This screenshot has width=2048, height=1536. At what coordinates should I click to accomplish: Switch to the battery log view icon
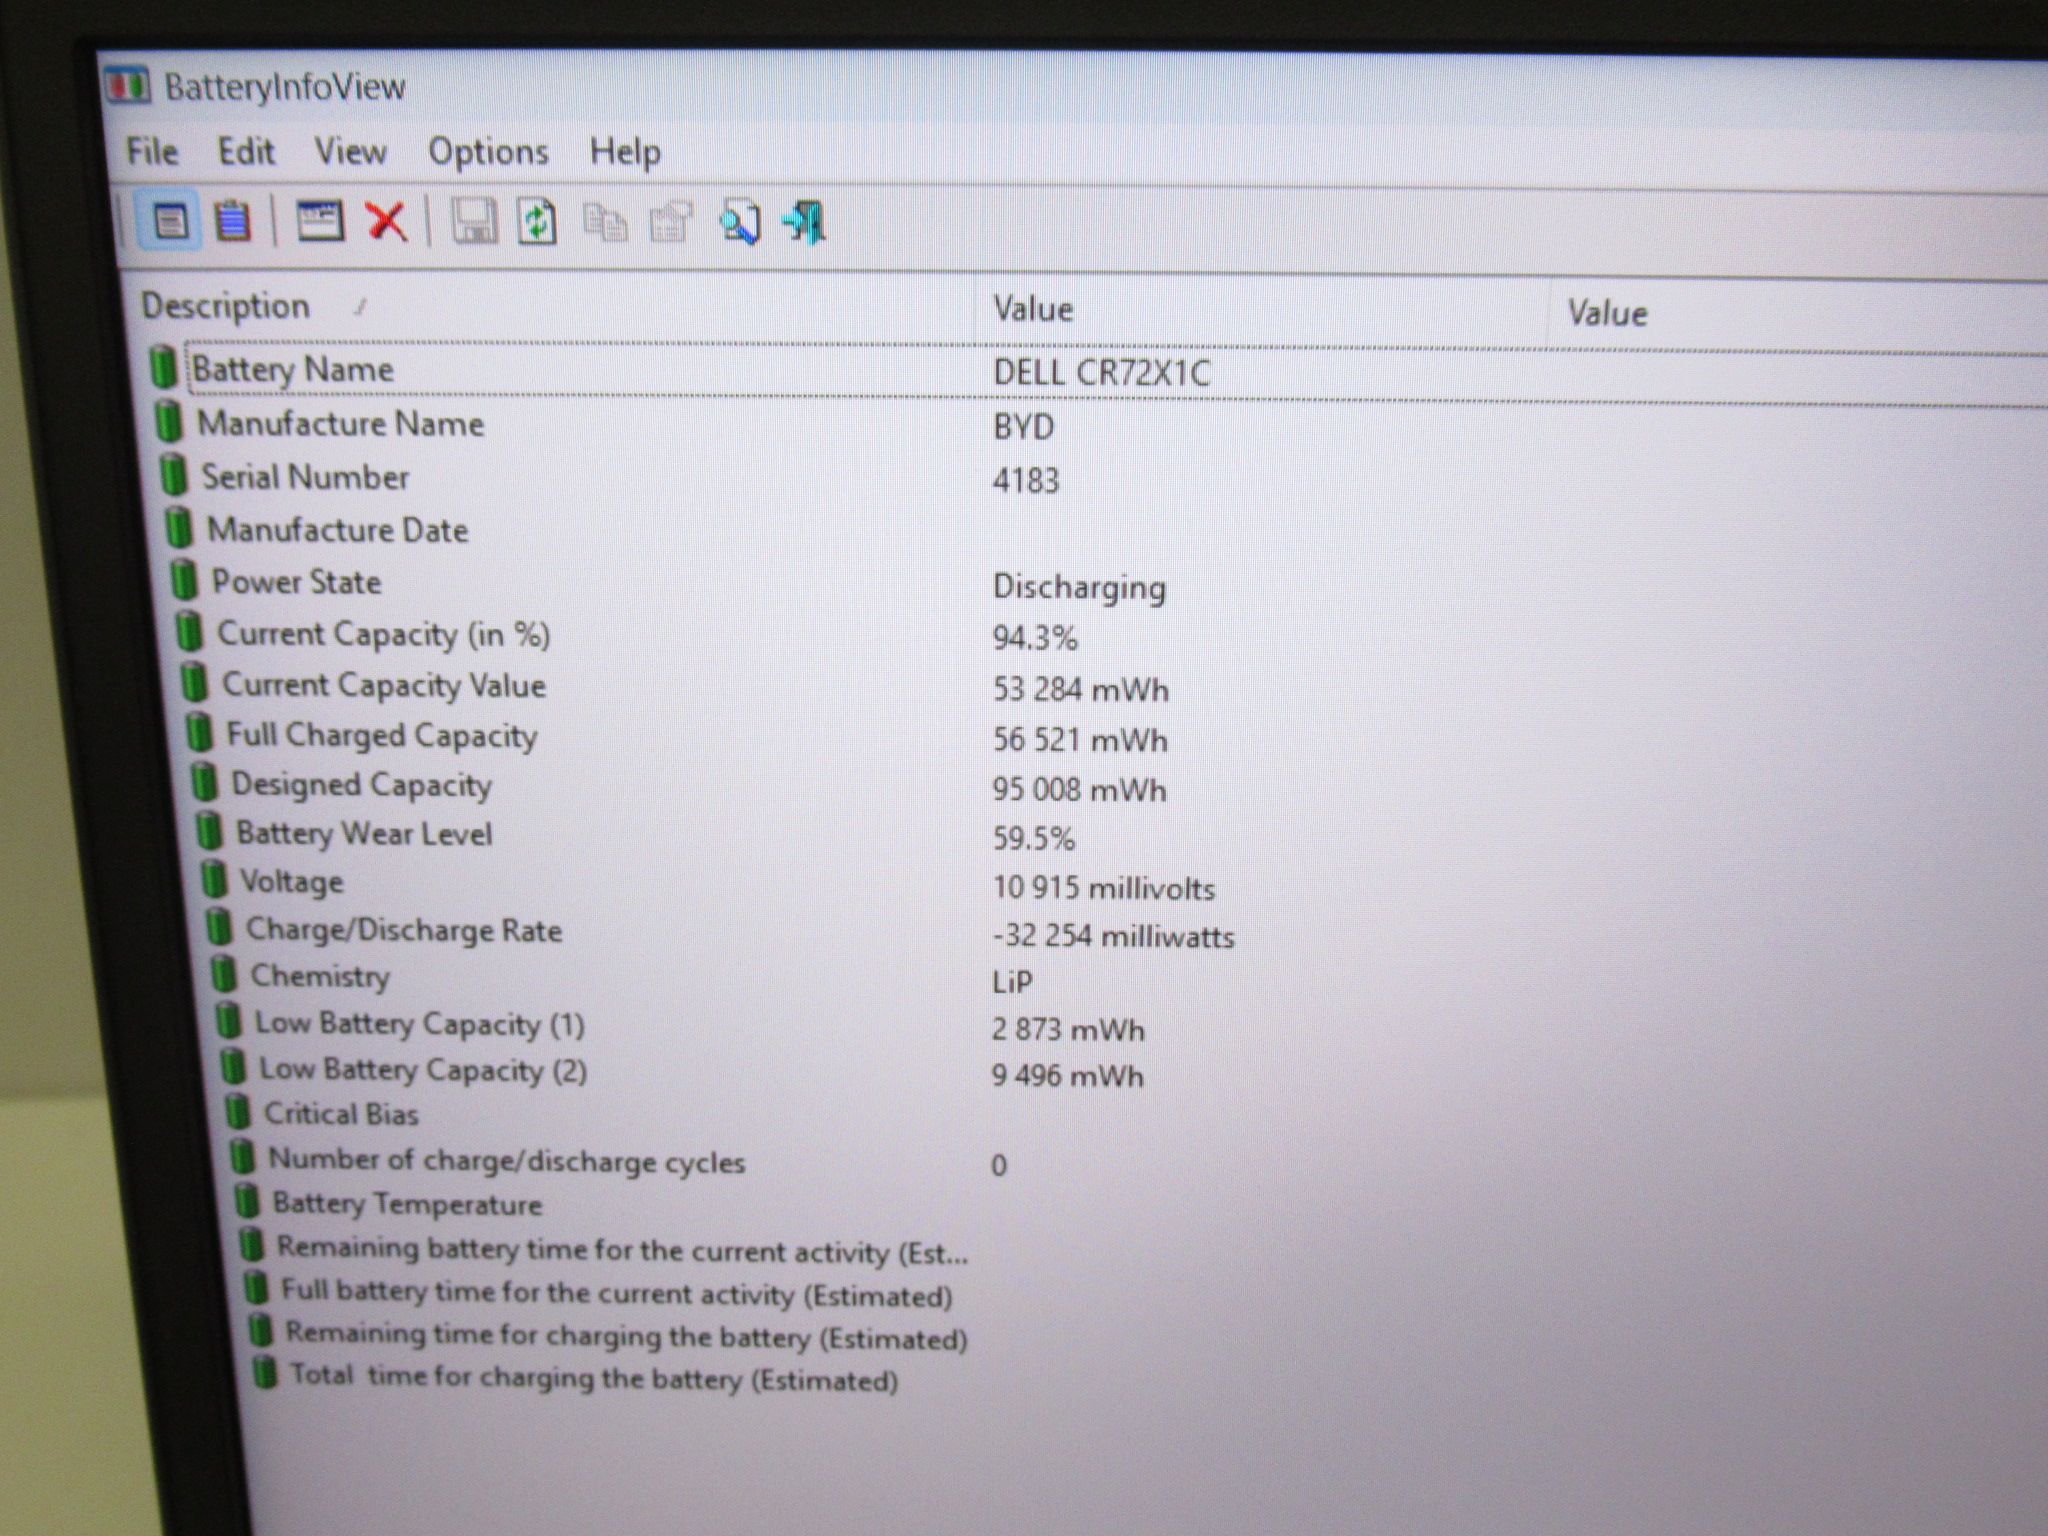pos(233,221)
